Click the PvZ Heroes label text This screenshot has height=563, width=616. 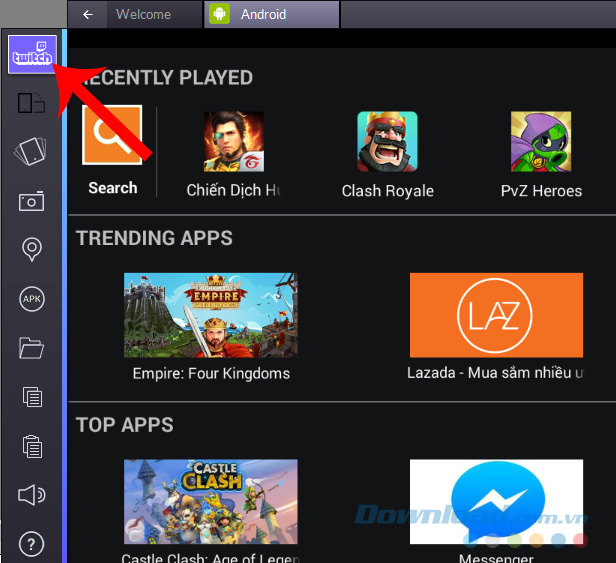point(541,191)
